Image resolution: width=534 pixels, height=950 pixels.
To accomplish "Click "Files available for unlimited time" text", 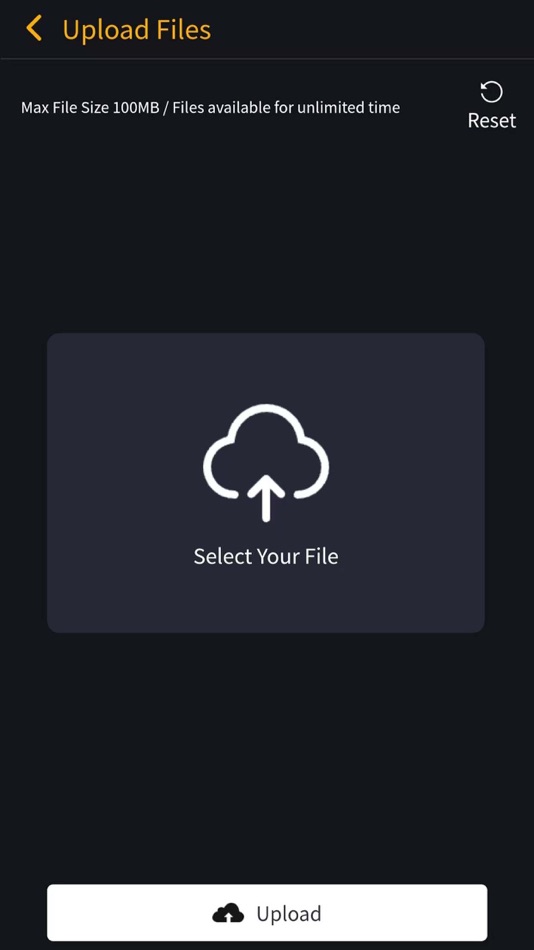I will click(286, 108).
